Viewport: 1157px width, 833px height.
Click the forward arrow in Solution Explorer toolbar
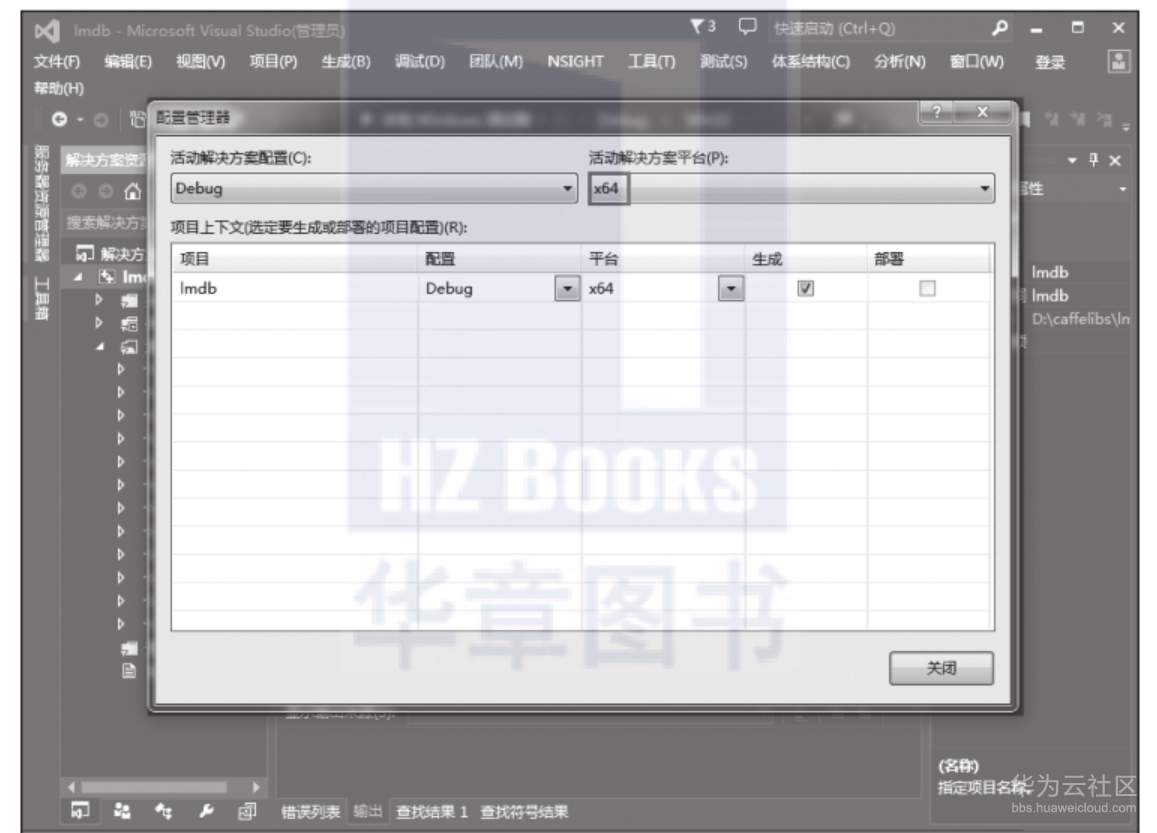coord(106,192)
